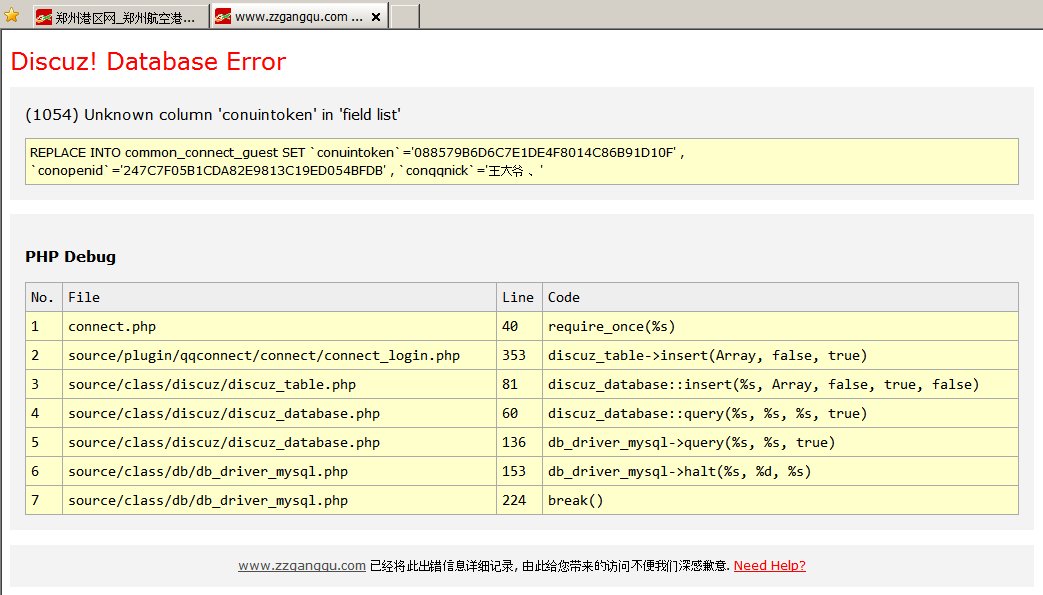Click line number 40

click(x=510, y=327)
